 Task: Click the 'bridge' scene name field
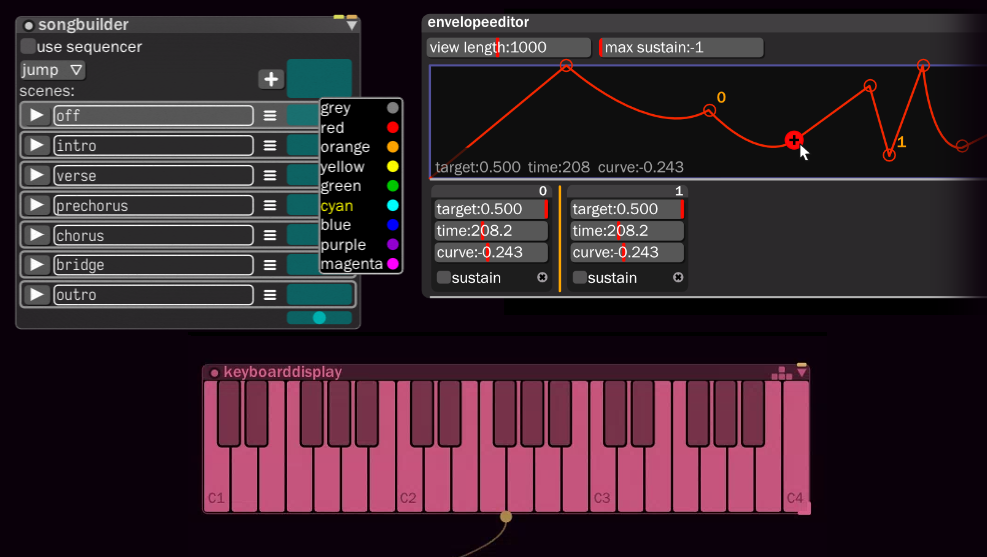click(x=154, y=265)
